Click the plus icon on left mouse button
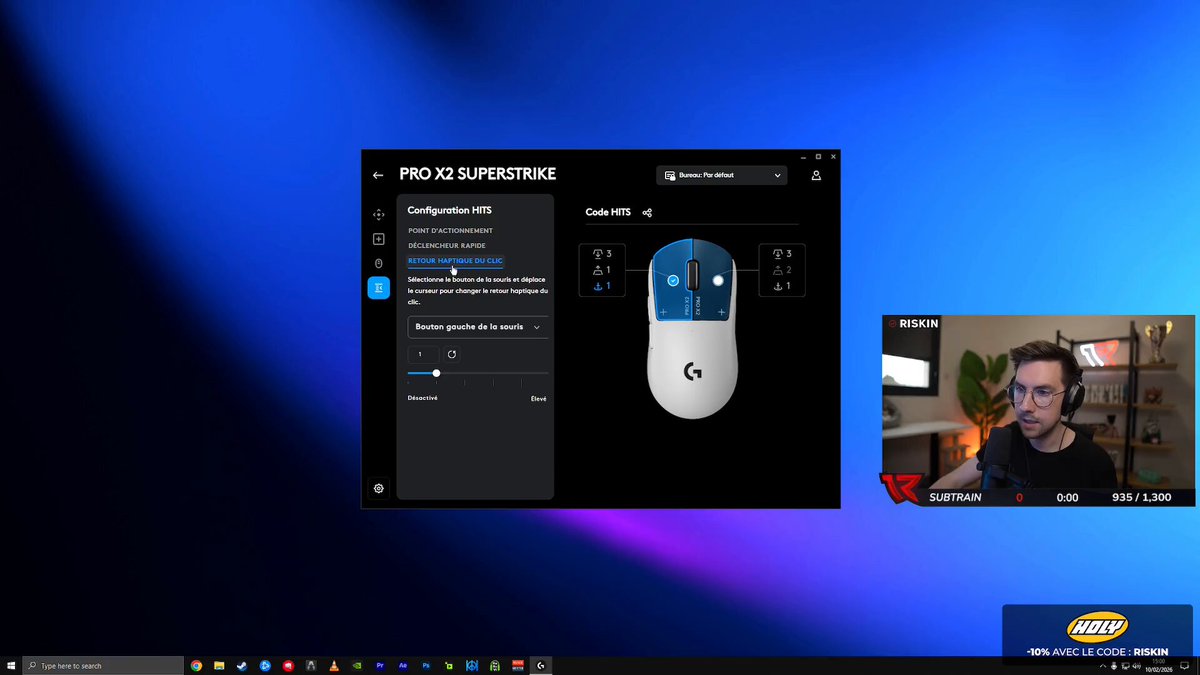The image size is (1200, 675). point(663,312)
